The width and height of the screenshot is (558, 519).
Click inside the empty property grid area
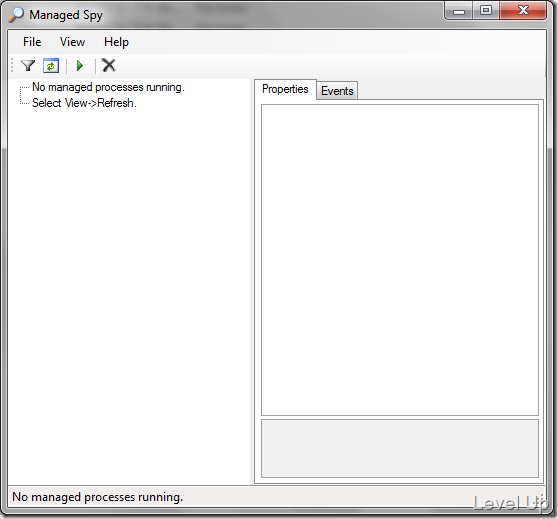(400, 260)
